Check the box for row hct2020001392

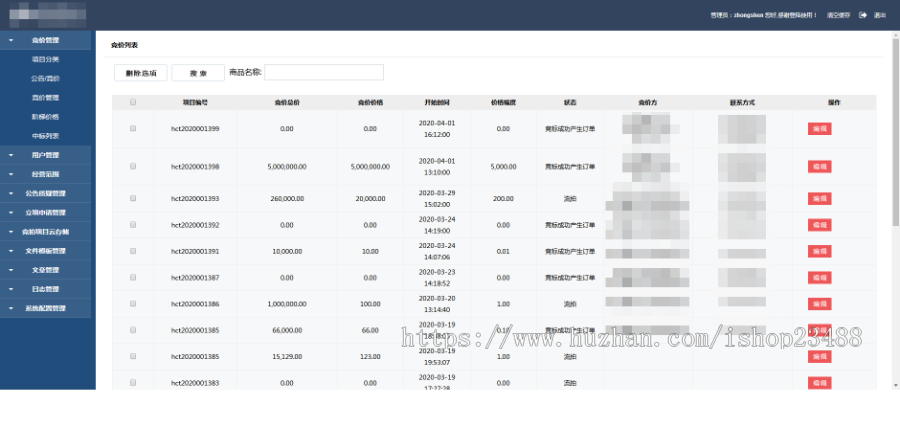click(133, 225)
